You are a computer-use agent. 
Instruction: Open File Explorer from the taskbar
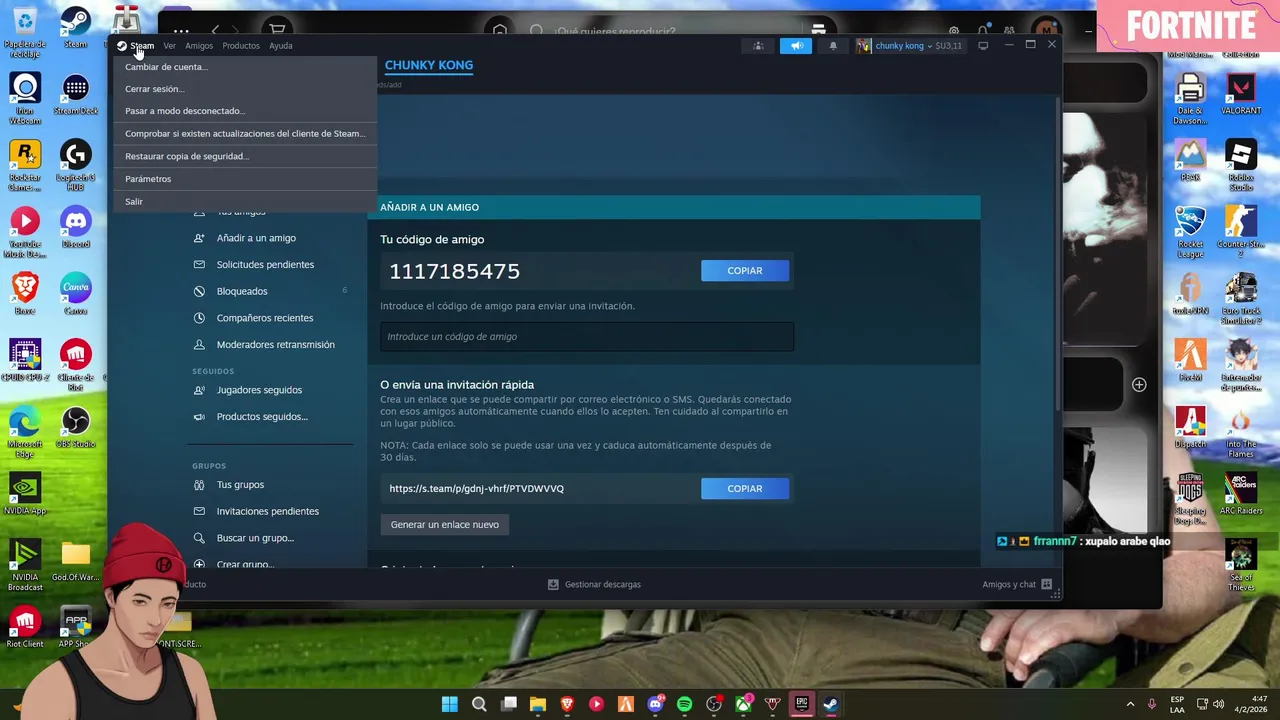538,704
